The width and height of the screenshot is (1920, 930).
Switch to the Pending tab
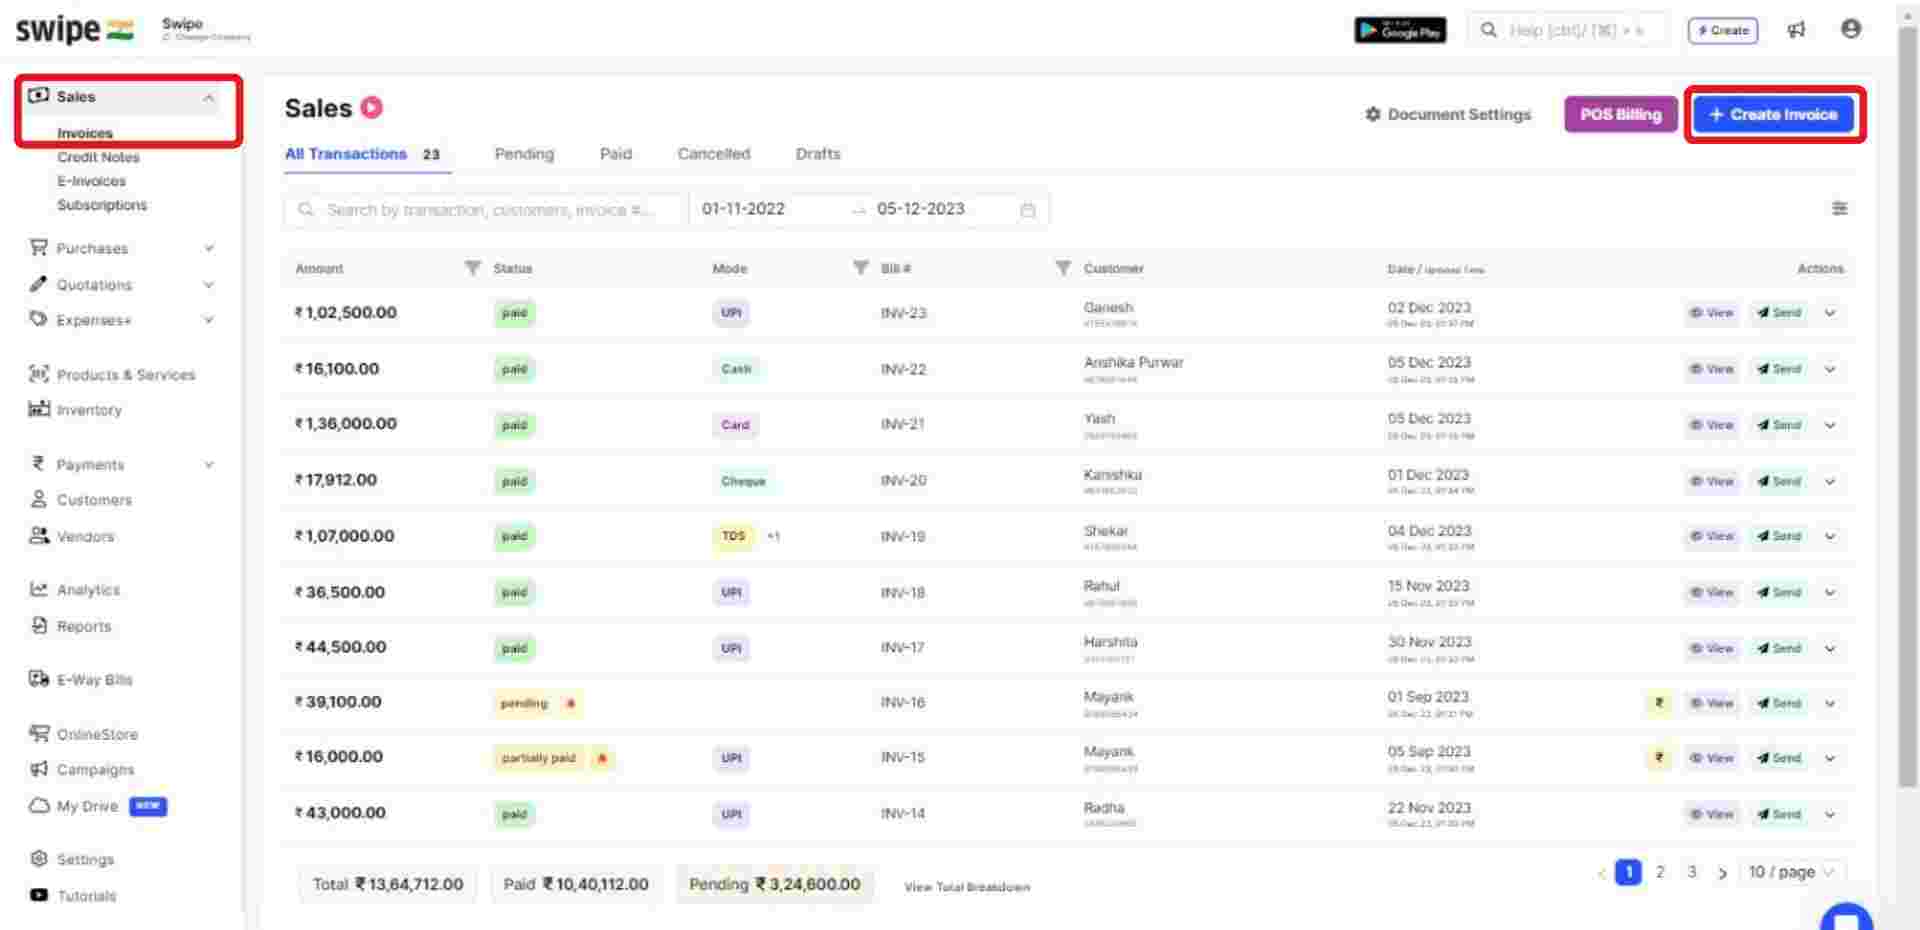(x=524, y=154)
